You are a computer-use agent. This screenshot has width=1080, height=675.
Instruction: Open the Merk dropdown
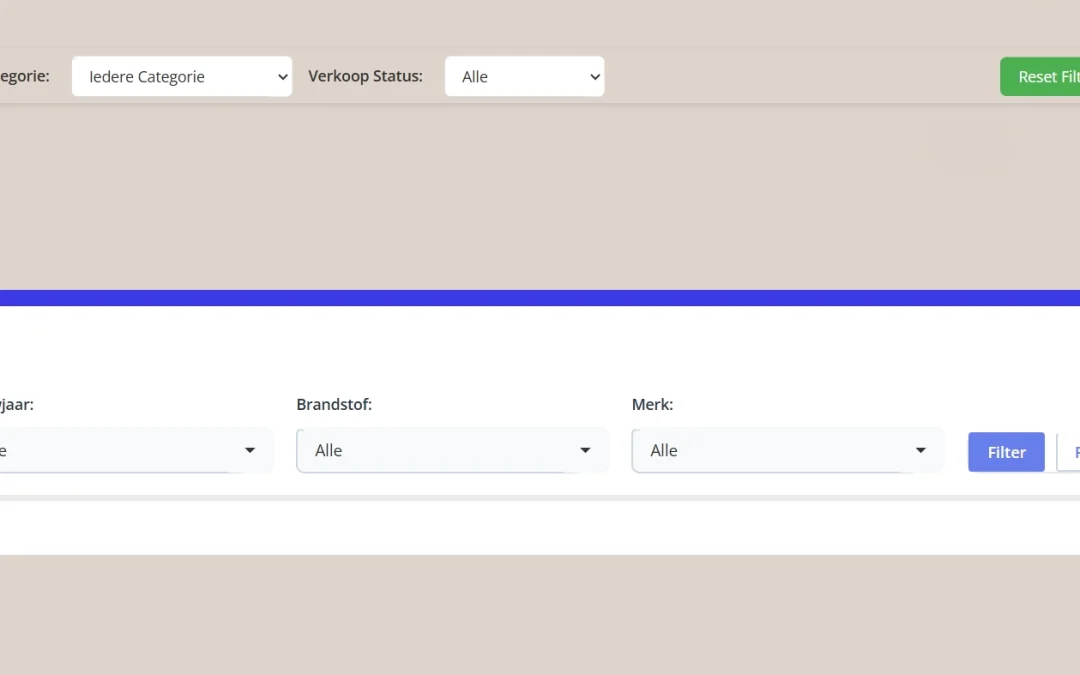pos(787,450)
